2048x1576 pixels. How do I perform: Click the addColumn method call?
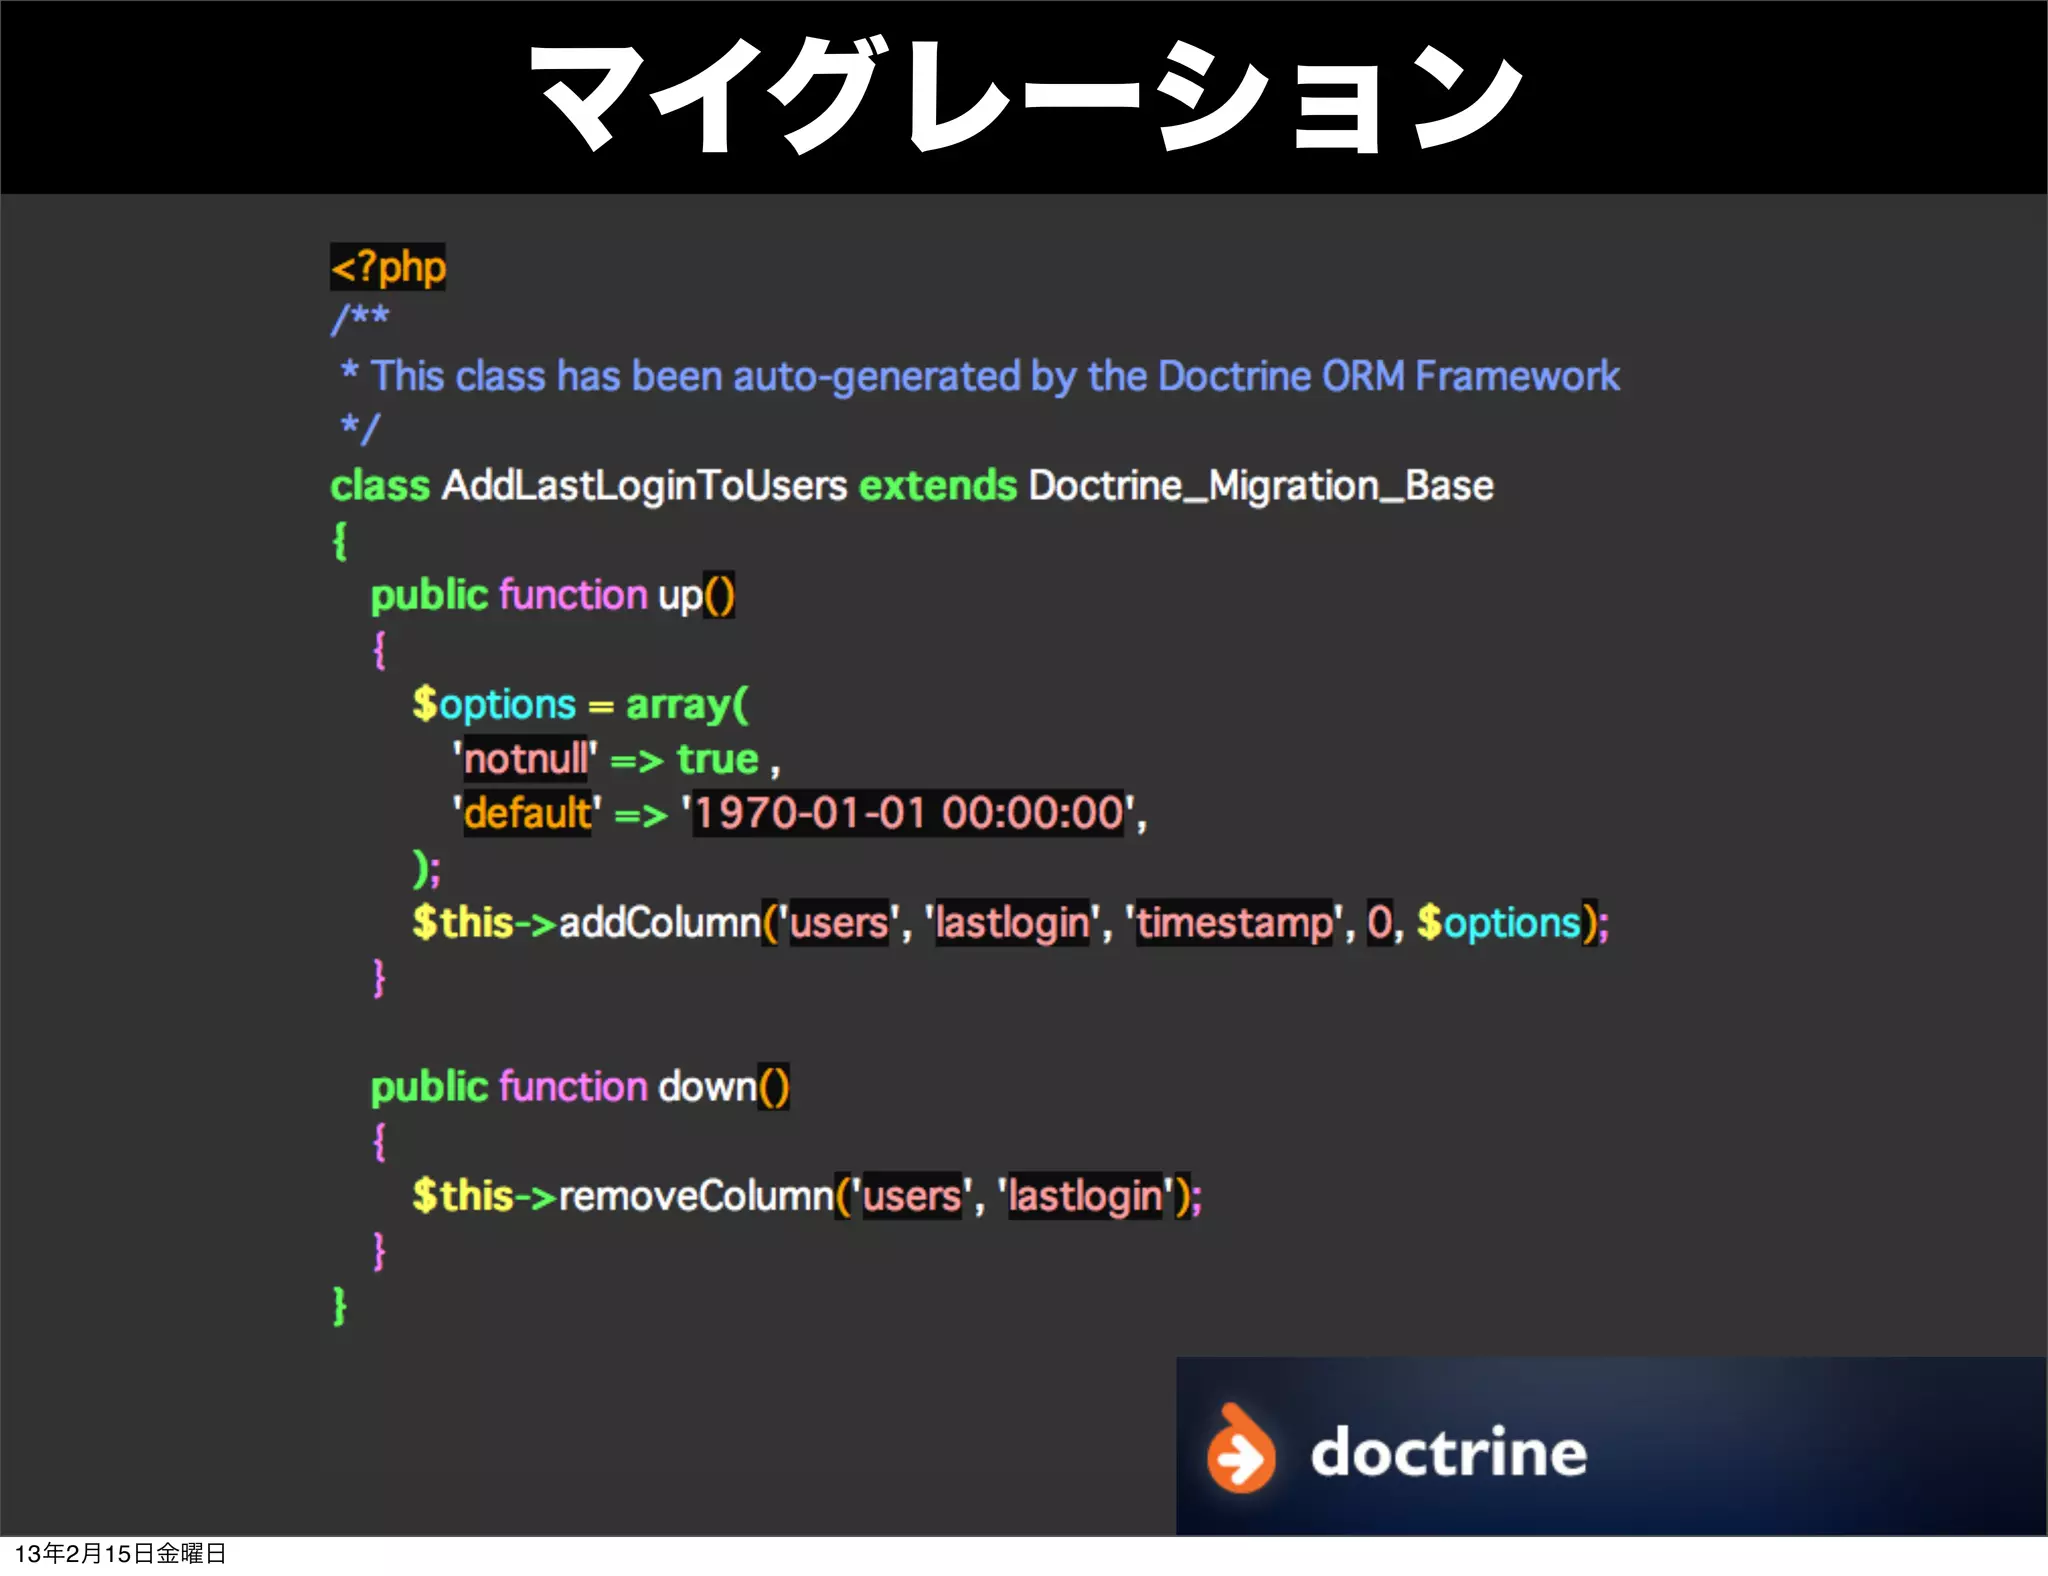(659, 922)
